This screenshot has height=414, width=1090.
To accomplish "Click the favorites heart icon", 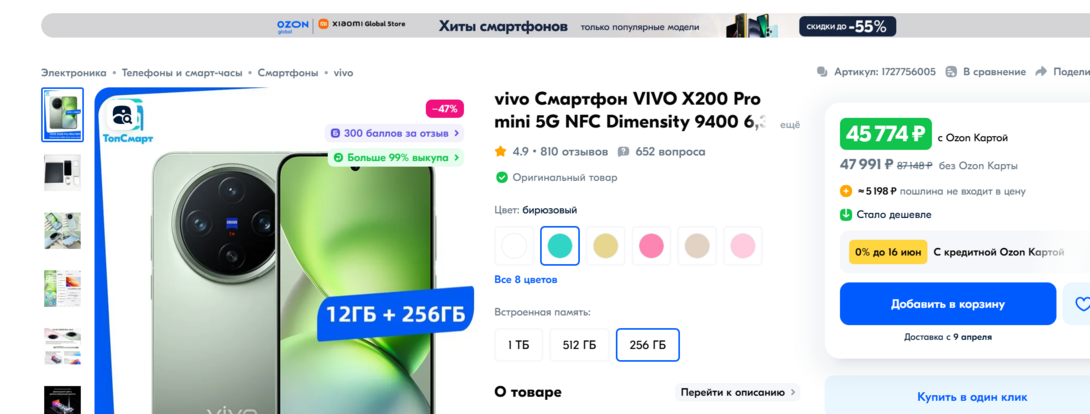I will (1080, 304).
